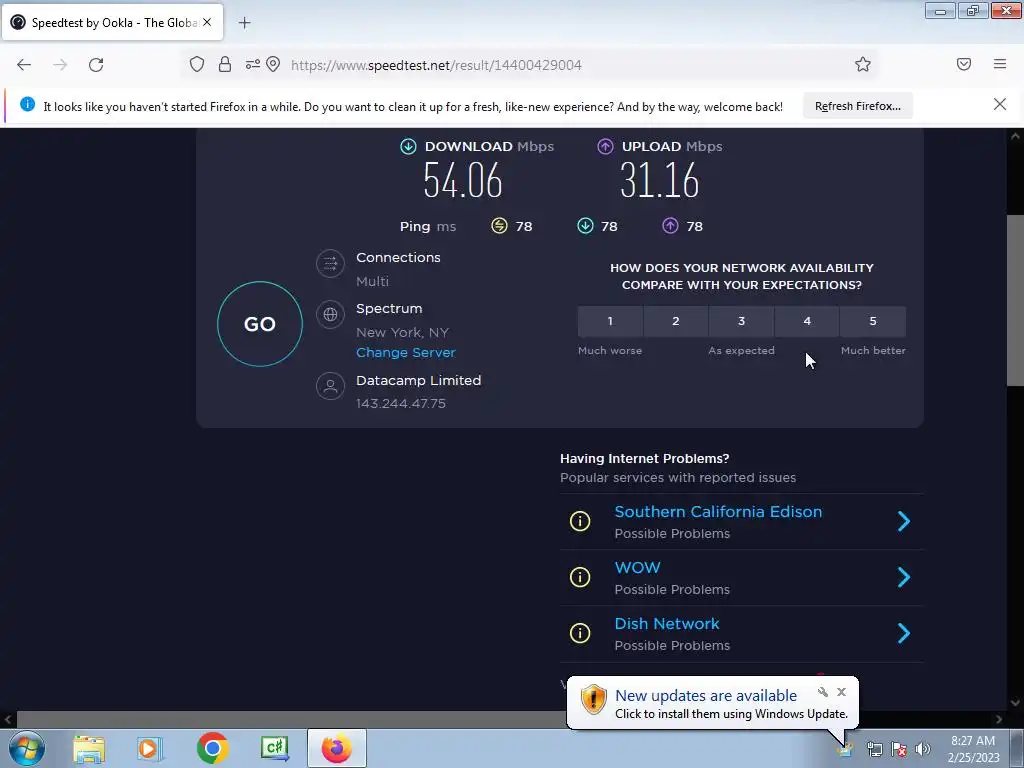
Task: Click the Datacamp Limited user icon
Action: [330, 386]
